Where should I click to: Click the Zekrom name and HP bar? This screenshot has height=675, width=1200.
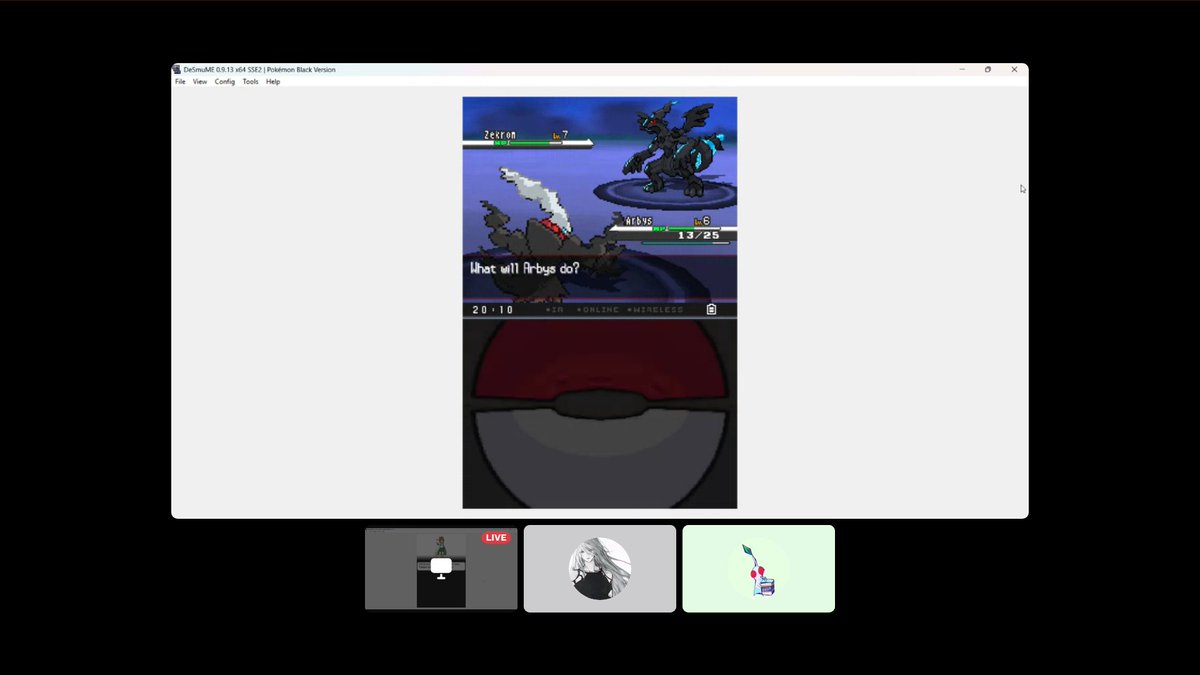coord(527,138)
